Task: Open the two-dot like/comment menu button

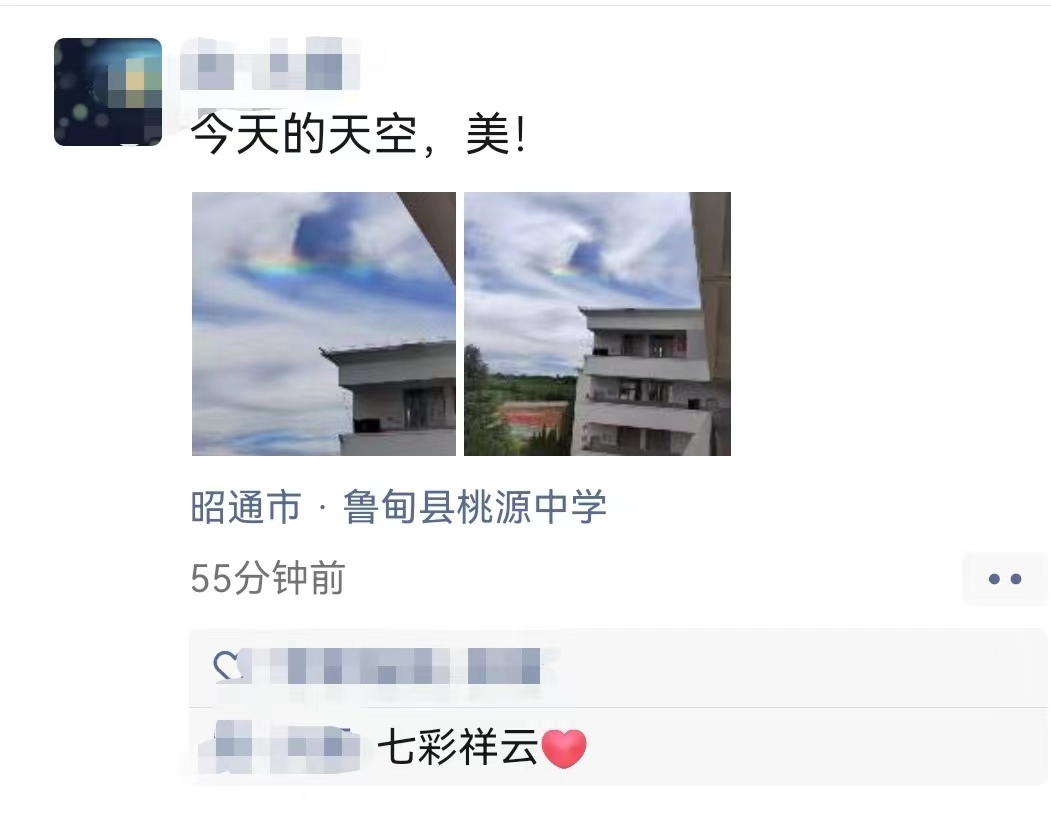Action: pyautogui.click(x=1005, y=579)
